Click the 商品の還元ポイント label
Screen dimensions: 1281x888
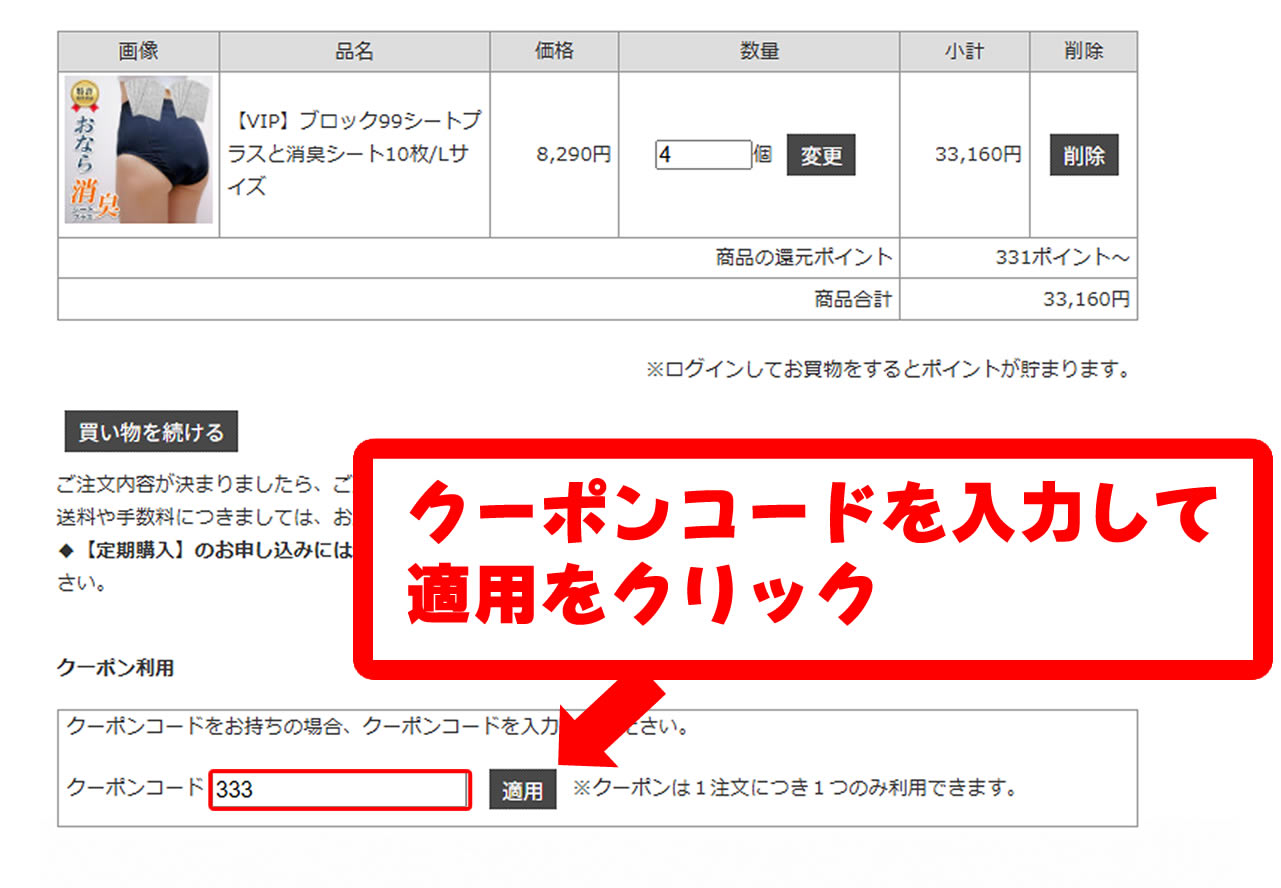[x=804, y=257]
